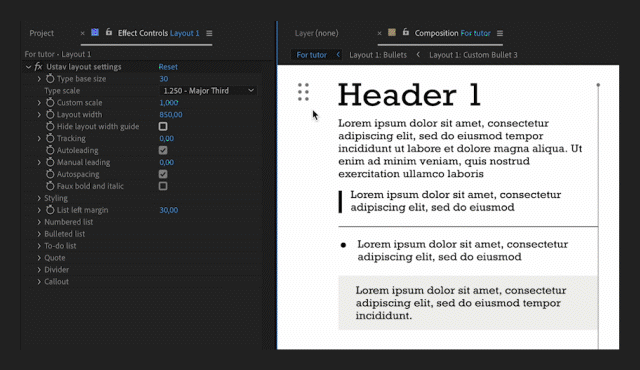Click the List left margin stopwatch

coord(50,210)
